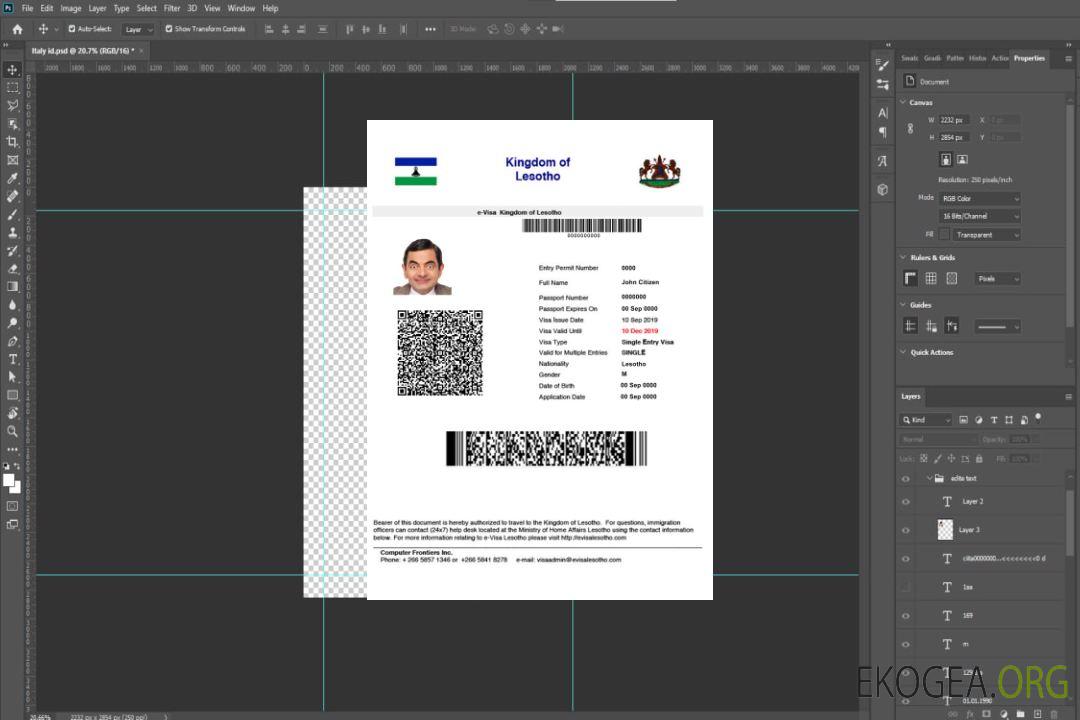Toggle grid button in Rulers & Grids
1080x720 pixels.
931,278
